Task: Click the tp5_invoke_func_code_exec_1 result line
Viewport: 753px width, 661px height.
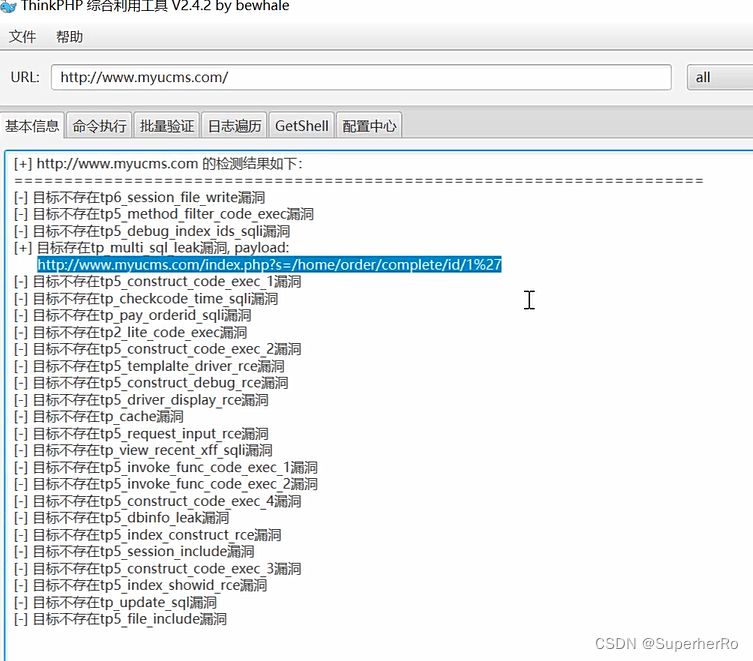Action: tap(166, 467)
